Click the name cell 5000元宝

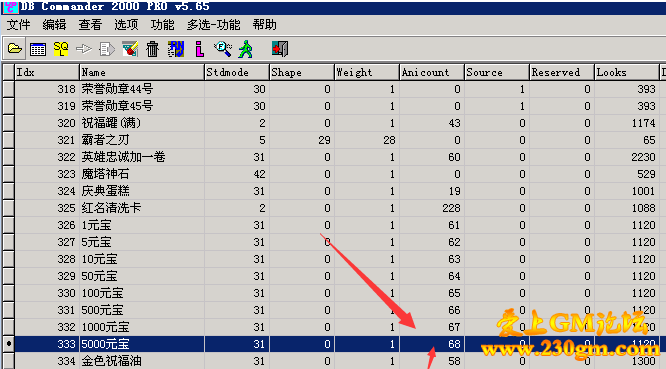(142, 344)
